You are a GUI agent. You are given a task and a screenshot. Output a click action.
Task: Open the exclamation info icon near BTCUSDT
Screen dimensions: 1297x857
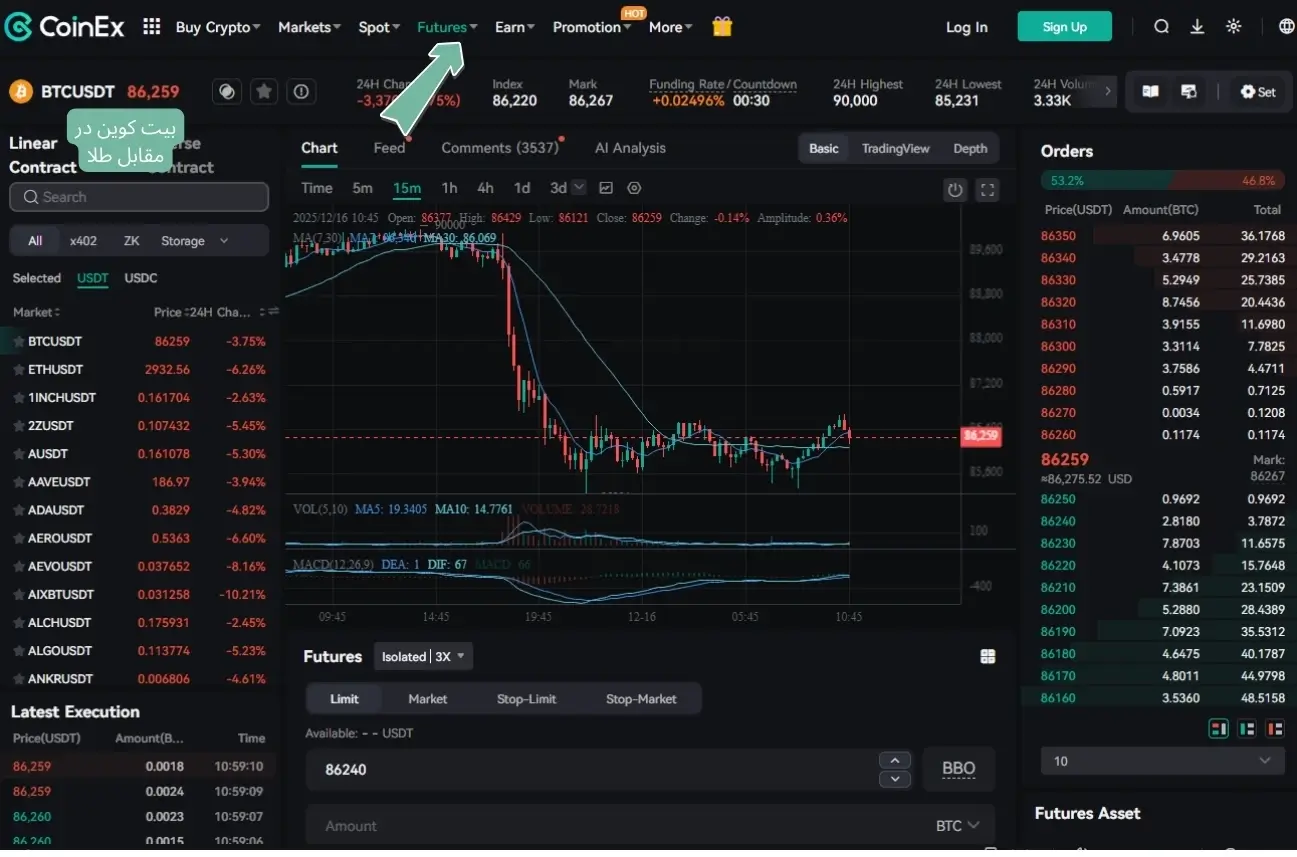coord(301,92)
